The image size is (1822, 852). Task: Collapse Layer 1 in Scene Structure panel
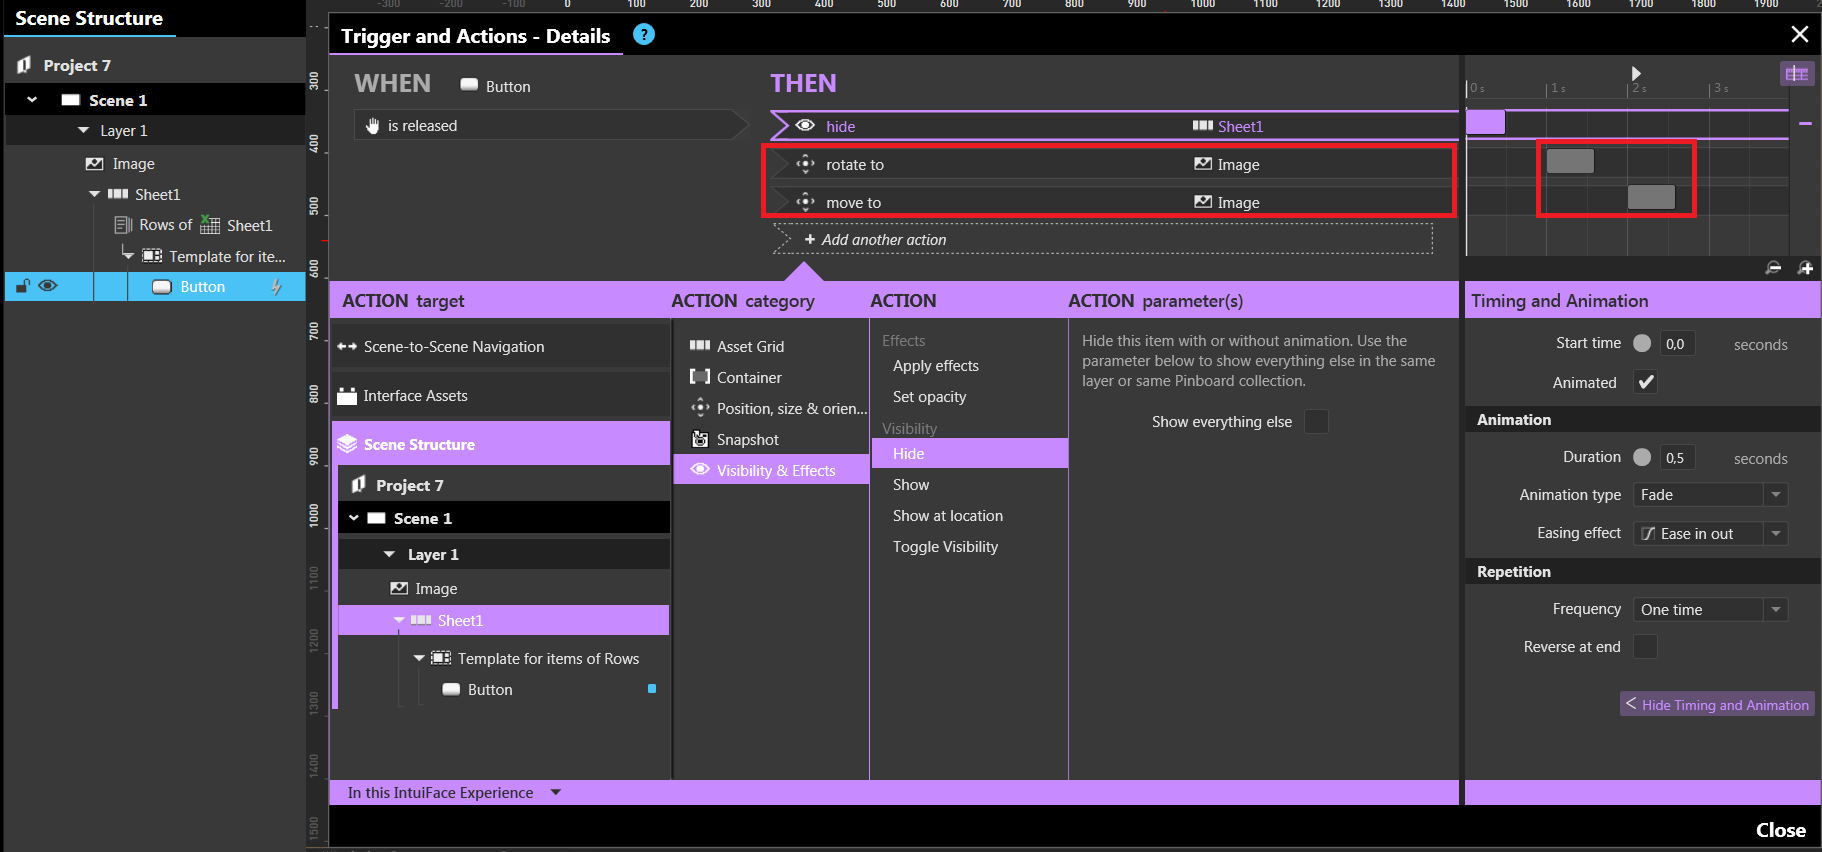83,130
